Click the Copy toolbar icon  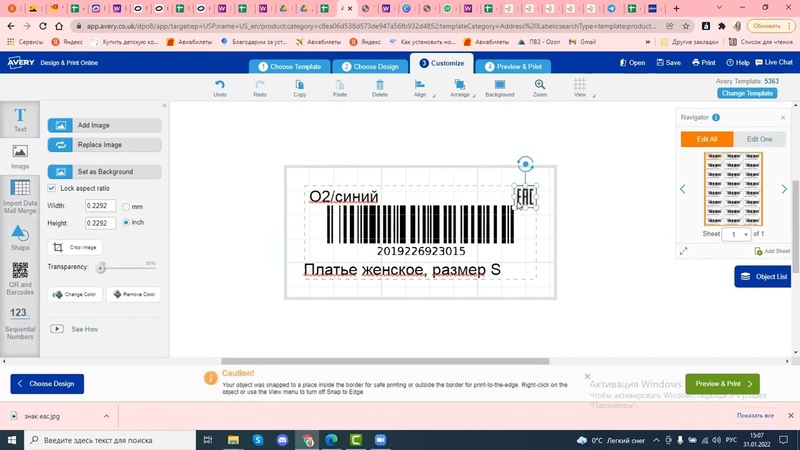[x=299, y=88]
